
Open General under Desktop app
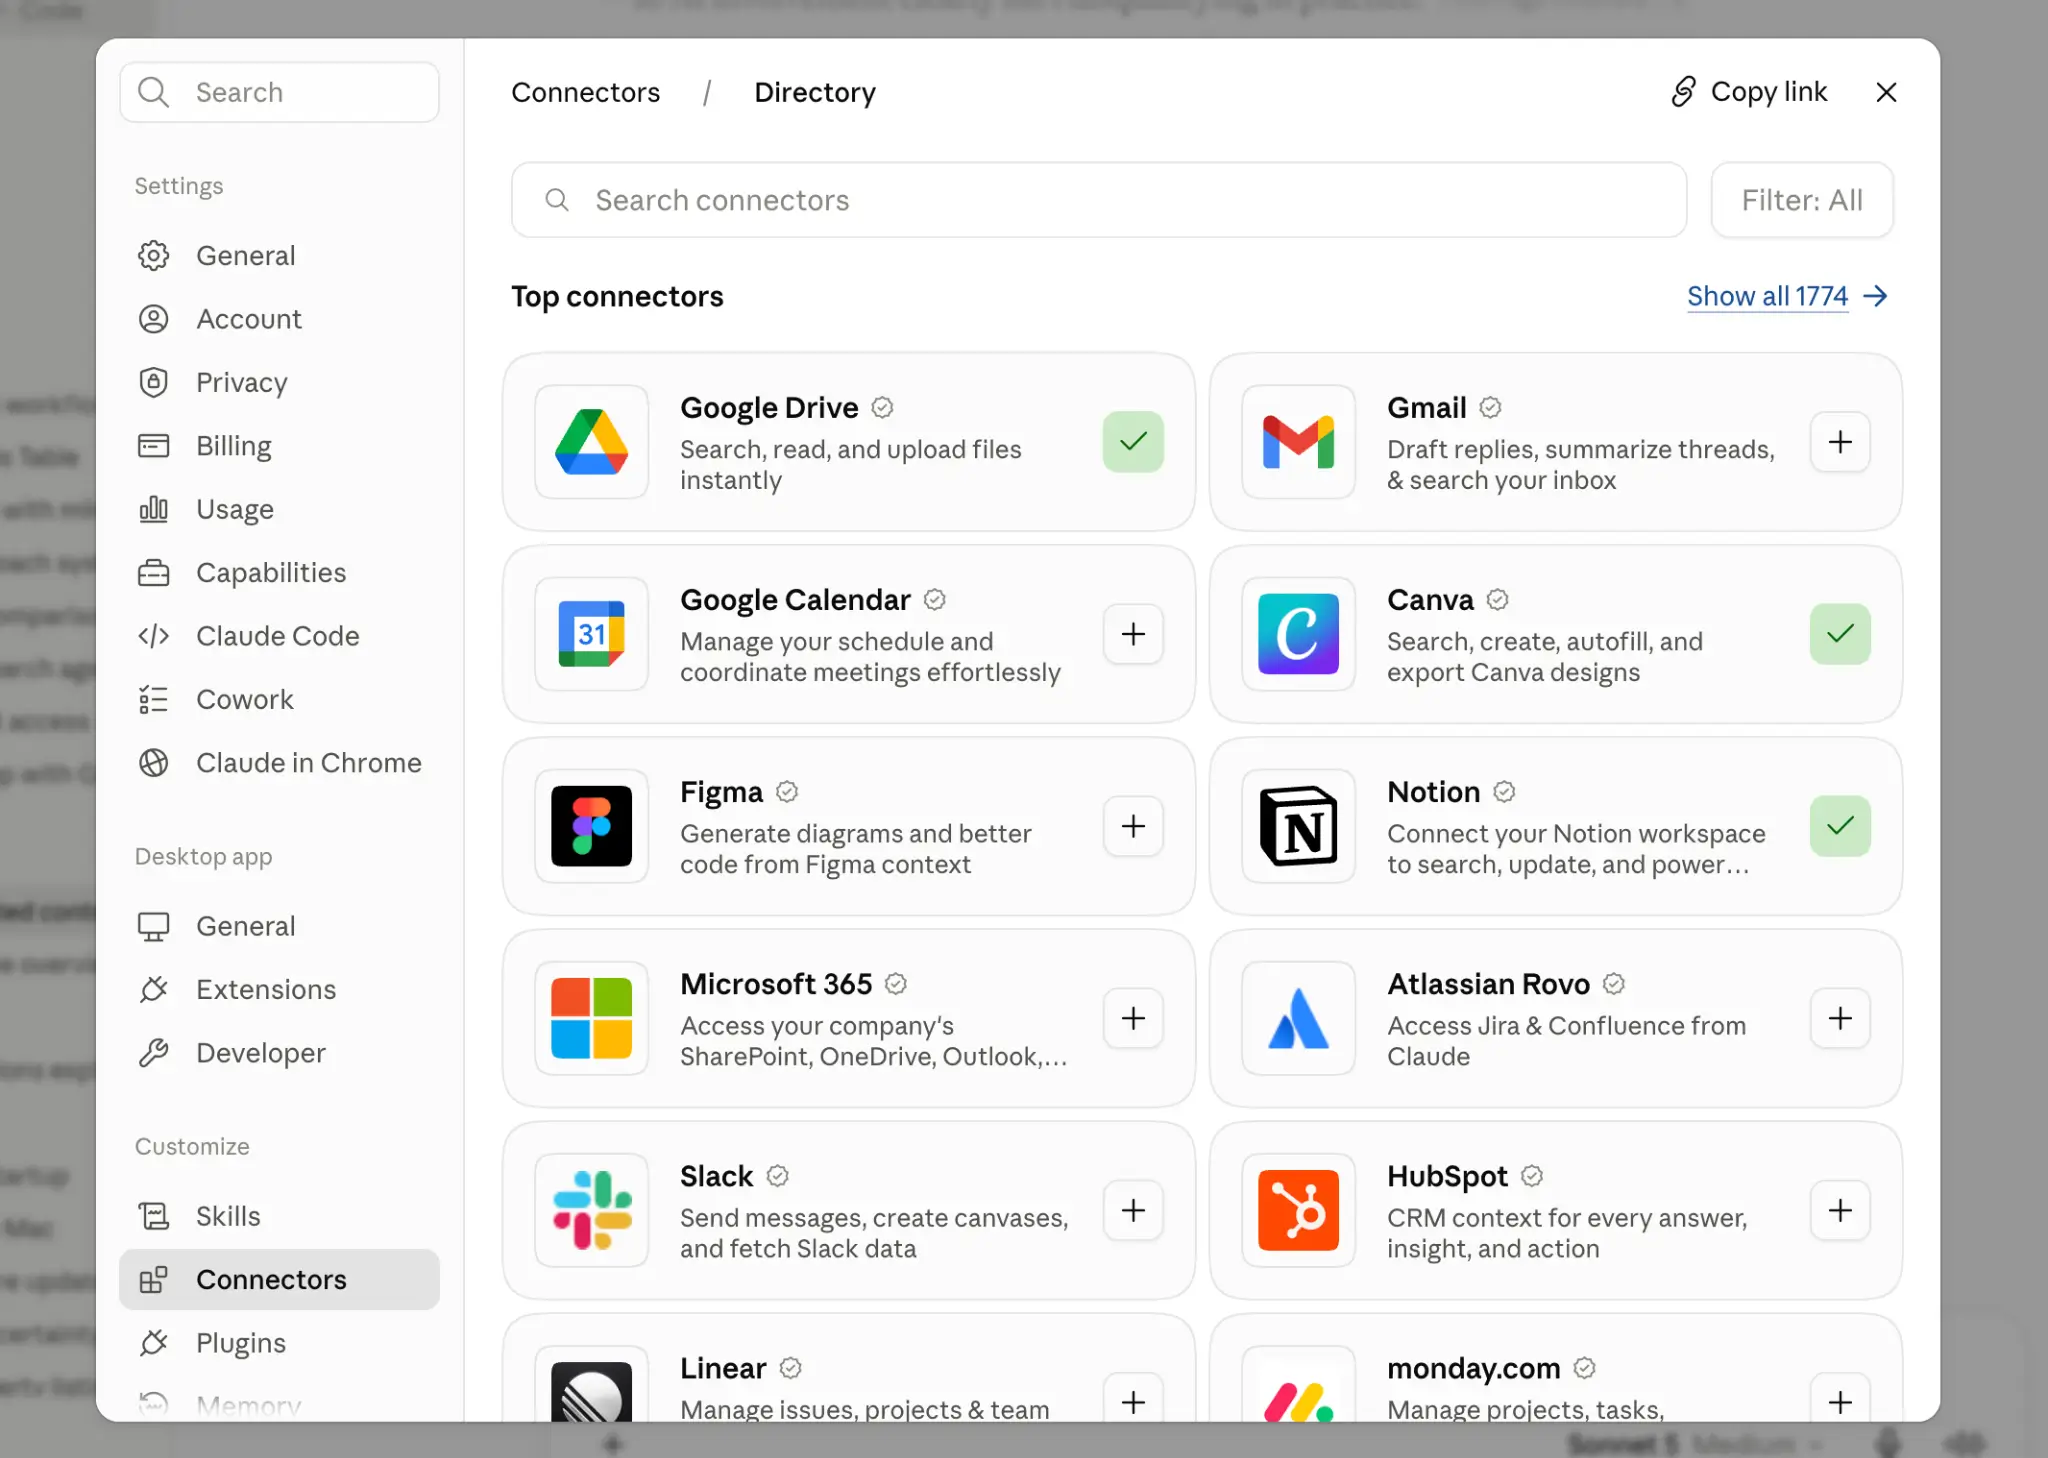pyautogui.click(x=279, y=926)
